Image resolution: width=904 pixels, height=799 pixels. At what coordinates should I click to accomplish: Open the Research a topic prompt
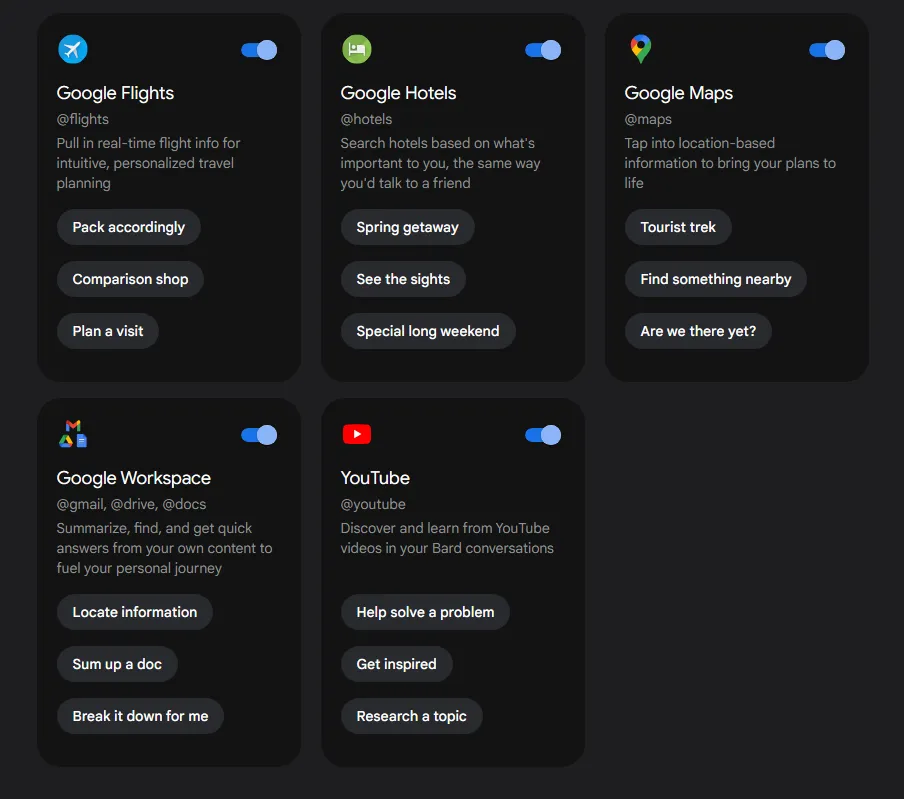pyautogui.click(x=412, y=716)
